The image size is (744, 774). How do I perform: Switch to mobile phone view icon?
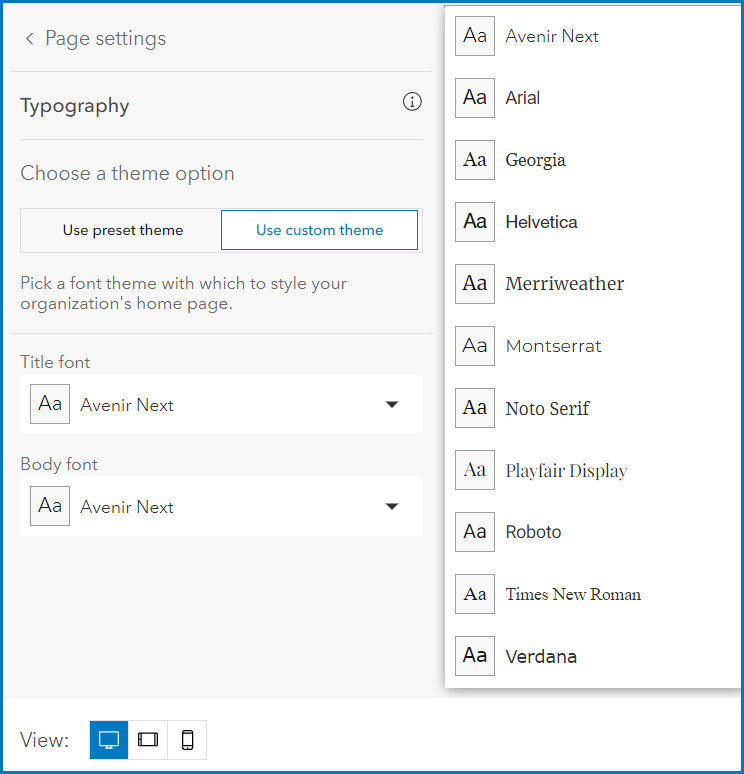pos(187,740)
